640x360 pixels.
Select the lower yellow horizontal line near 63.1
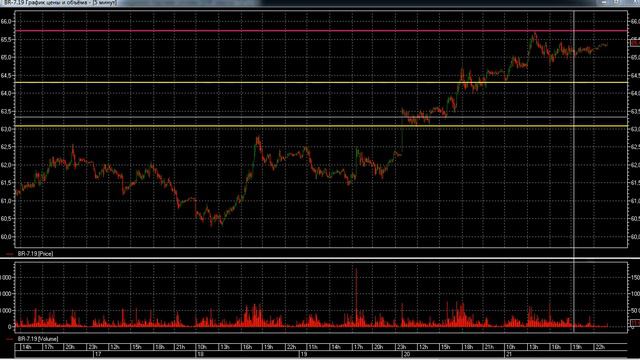click(321, 127)
